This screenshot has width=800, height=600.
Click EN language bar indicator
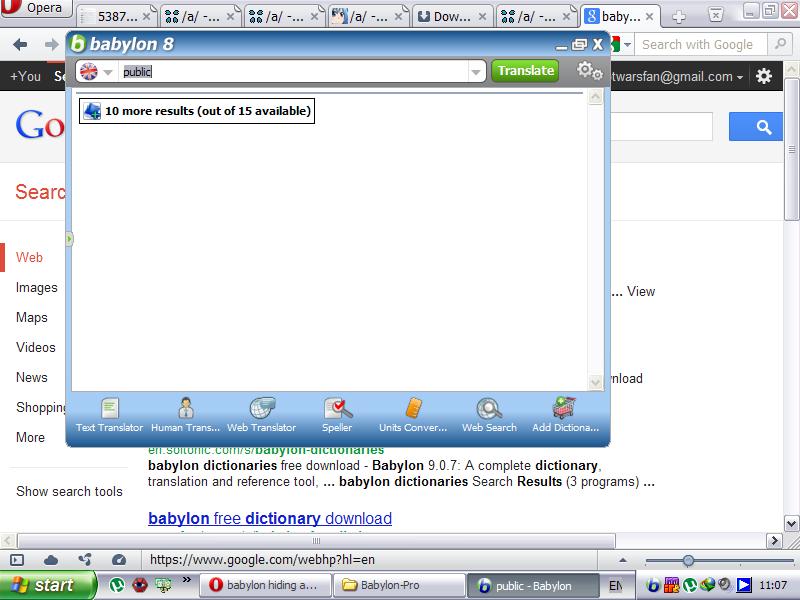click(616, 586)
